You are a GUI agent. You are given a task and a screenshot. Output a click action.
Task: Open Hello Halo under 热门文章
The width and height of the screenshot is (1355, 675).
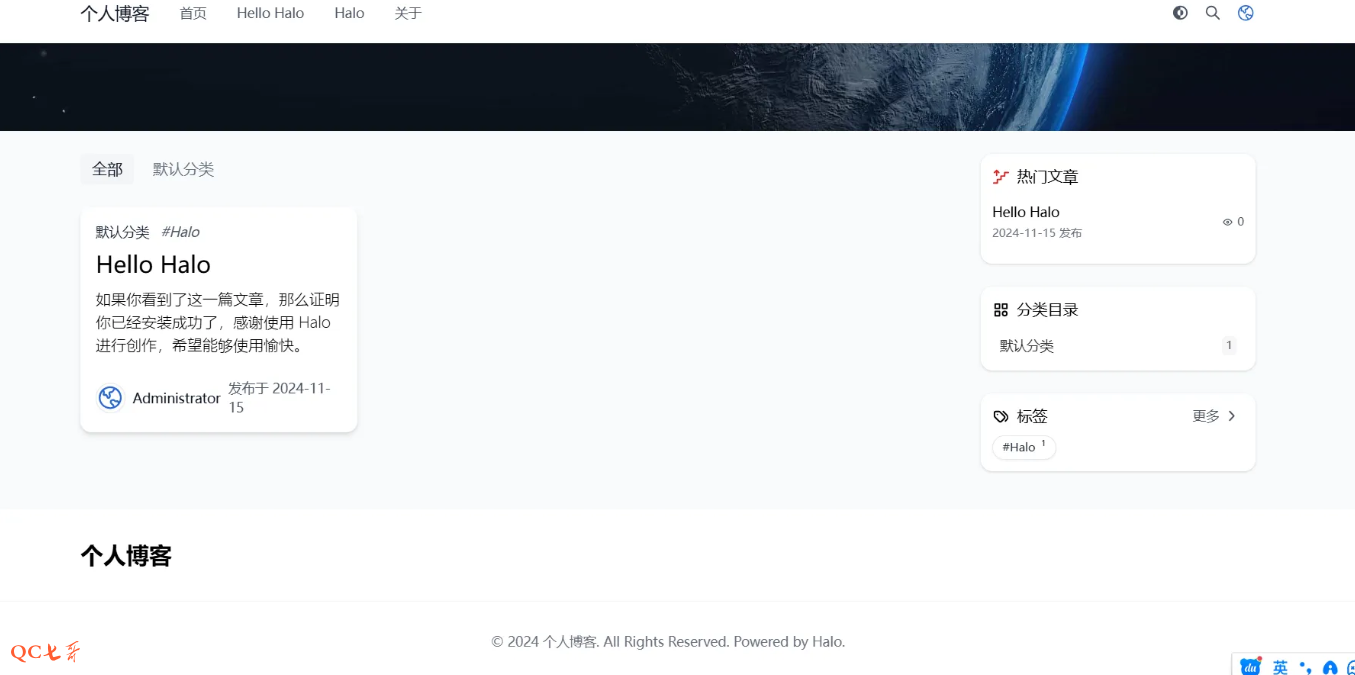pyautogui.click(x=1025, y=212)
